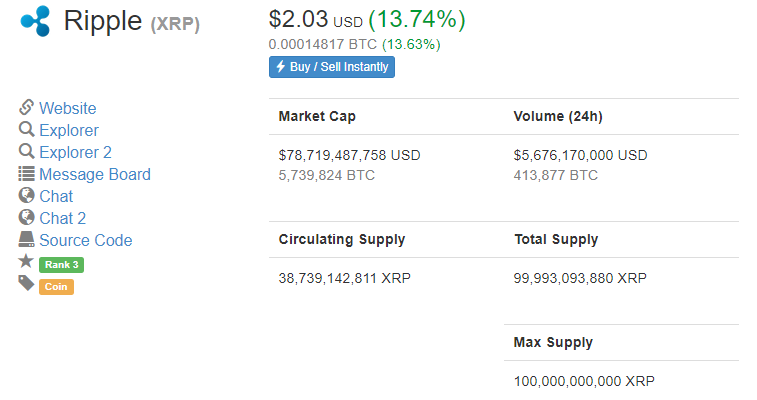
Task: Click the star icon next to Rank 3
Action: [26, 261]
